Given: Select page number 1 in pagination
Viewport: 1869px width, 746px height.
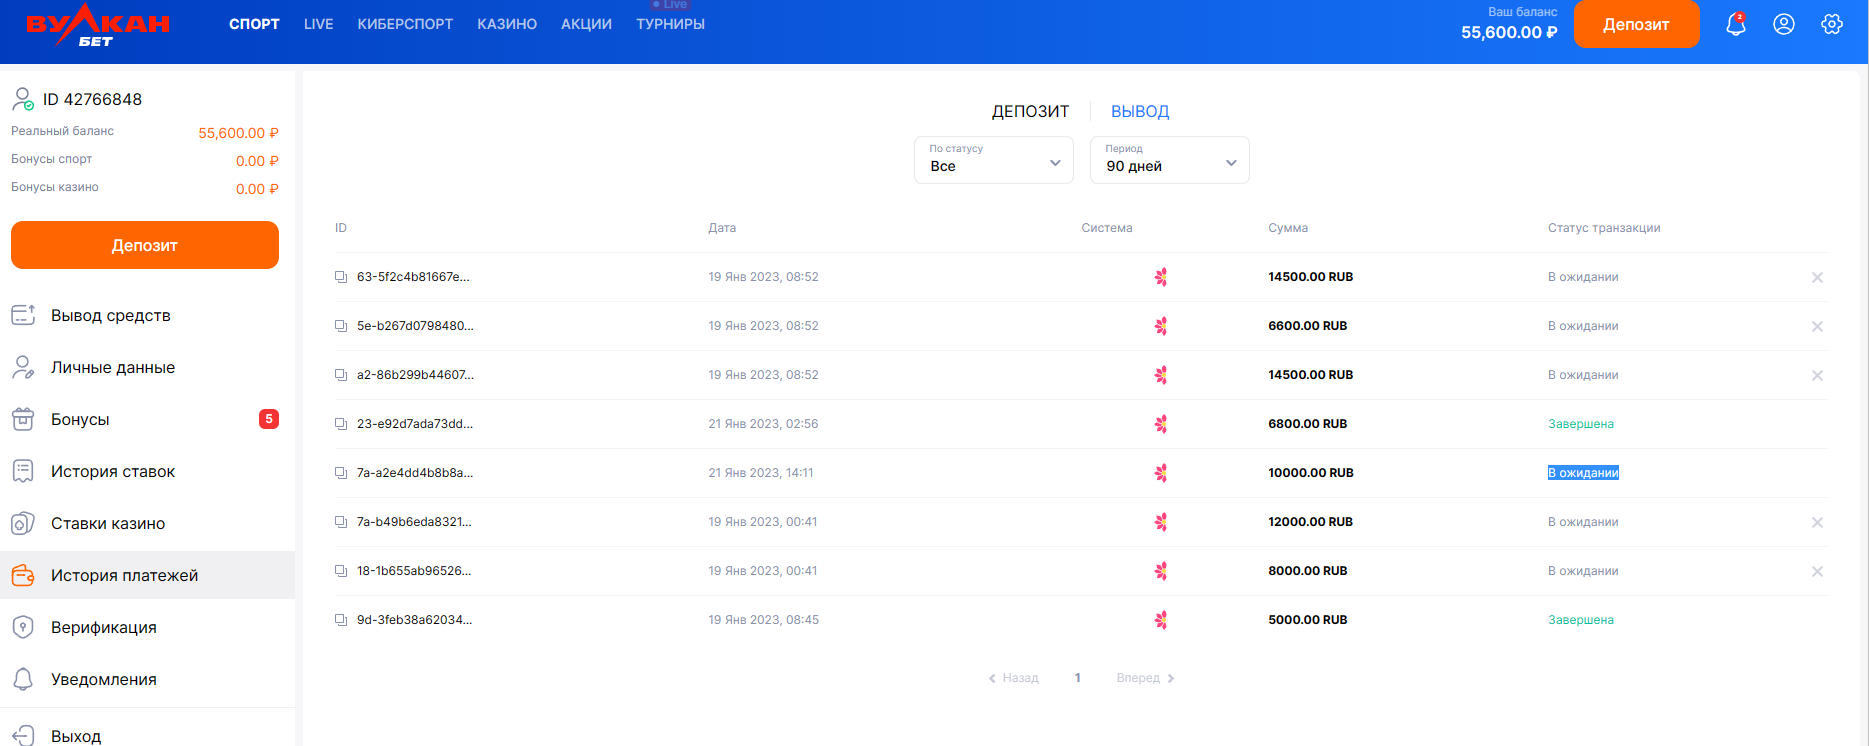Looking at the screenshot, I should click(x=1078, y=678).
